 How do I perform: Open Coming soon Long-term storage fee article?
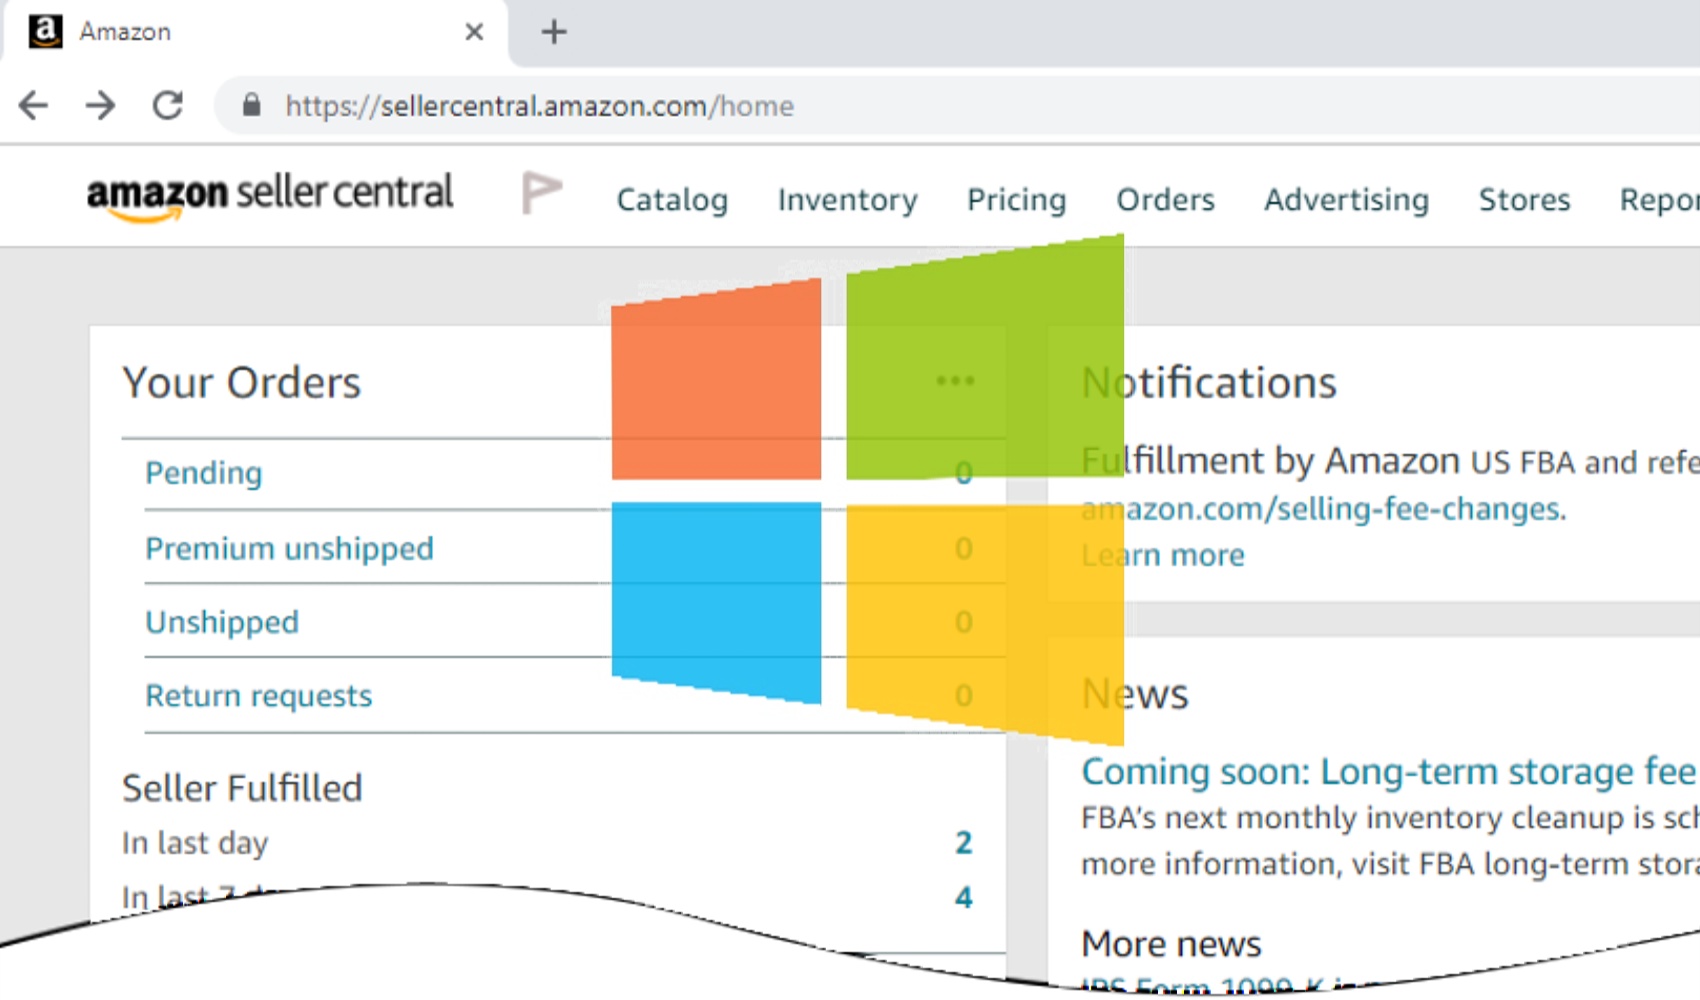(1390, 771)
